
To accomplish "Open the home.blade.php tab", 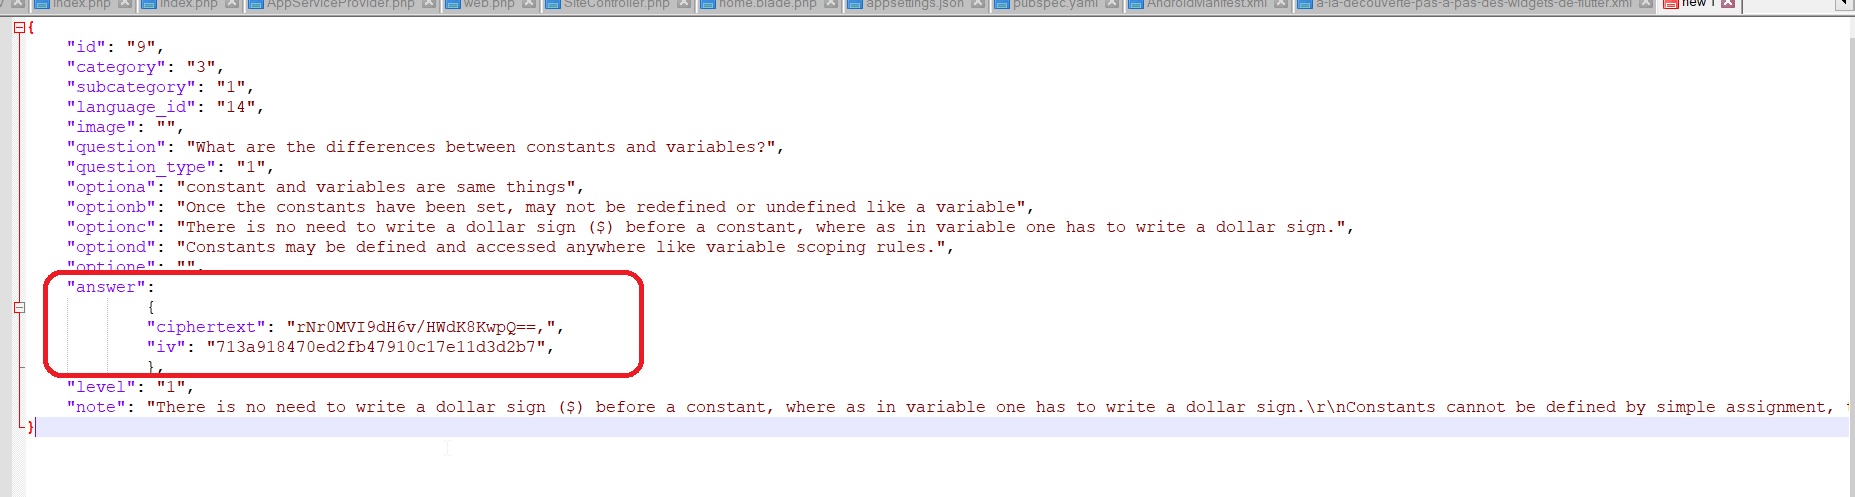I will coord(767,4).
